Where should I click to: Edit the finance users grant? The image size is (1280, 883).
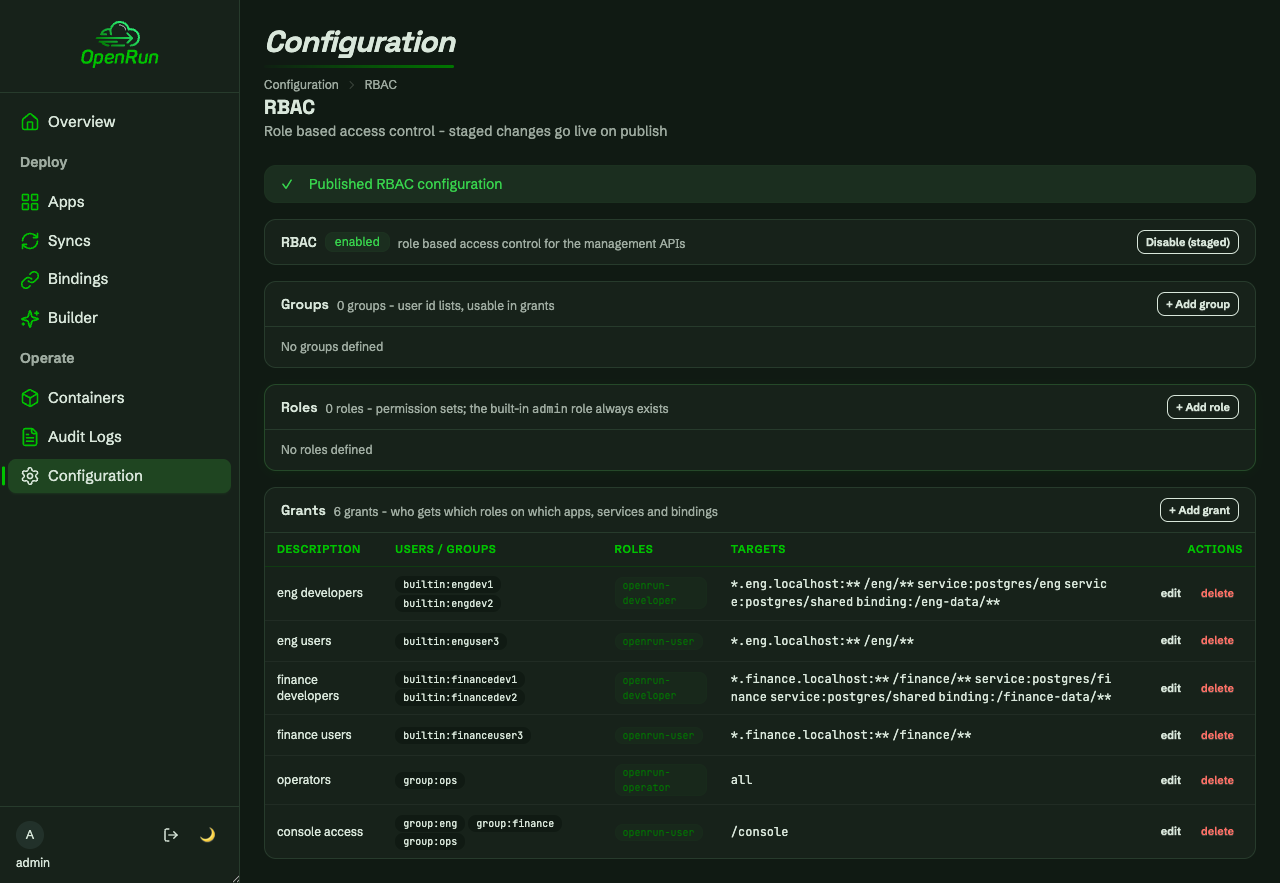tap(1171, 735)
